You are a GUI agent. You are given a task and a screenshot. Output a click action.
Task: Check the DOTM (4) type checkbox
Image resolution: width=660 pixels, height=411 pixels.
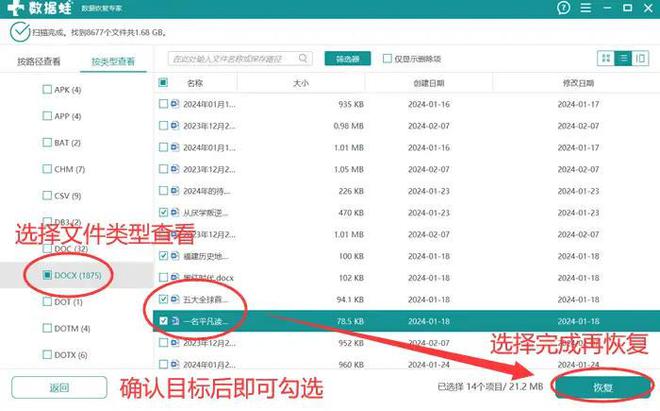(x=47, y=328)
